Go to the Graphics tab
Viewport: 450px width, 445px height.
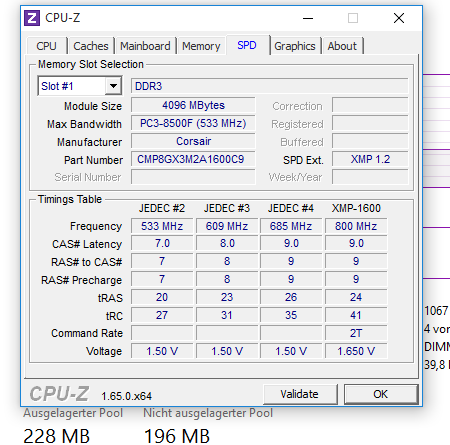(x=295, y=46)
